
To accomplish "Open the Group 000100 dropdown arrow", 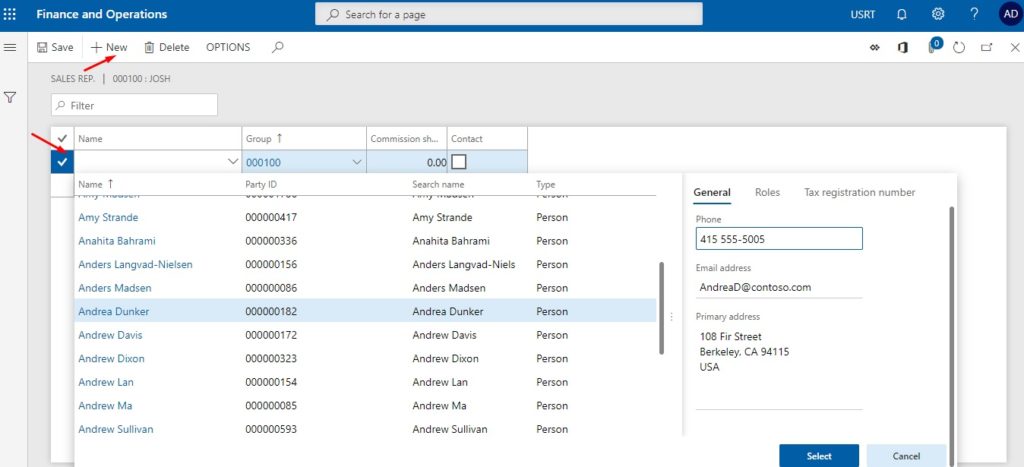I will tap(357, 162).
